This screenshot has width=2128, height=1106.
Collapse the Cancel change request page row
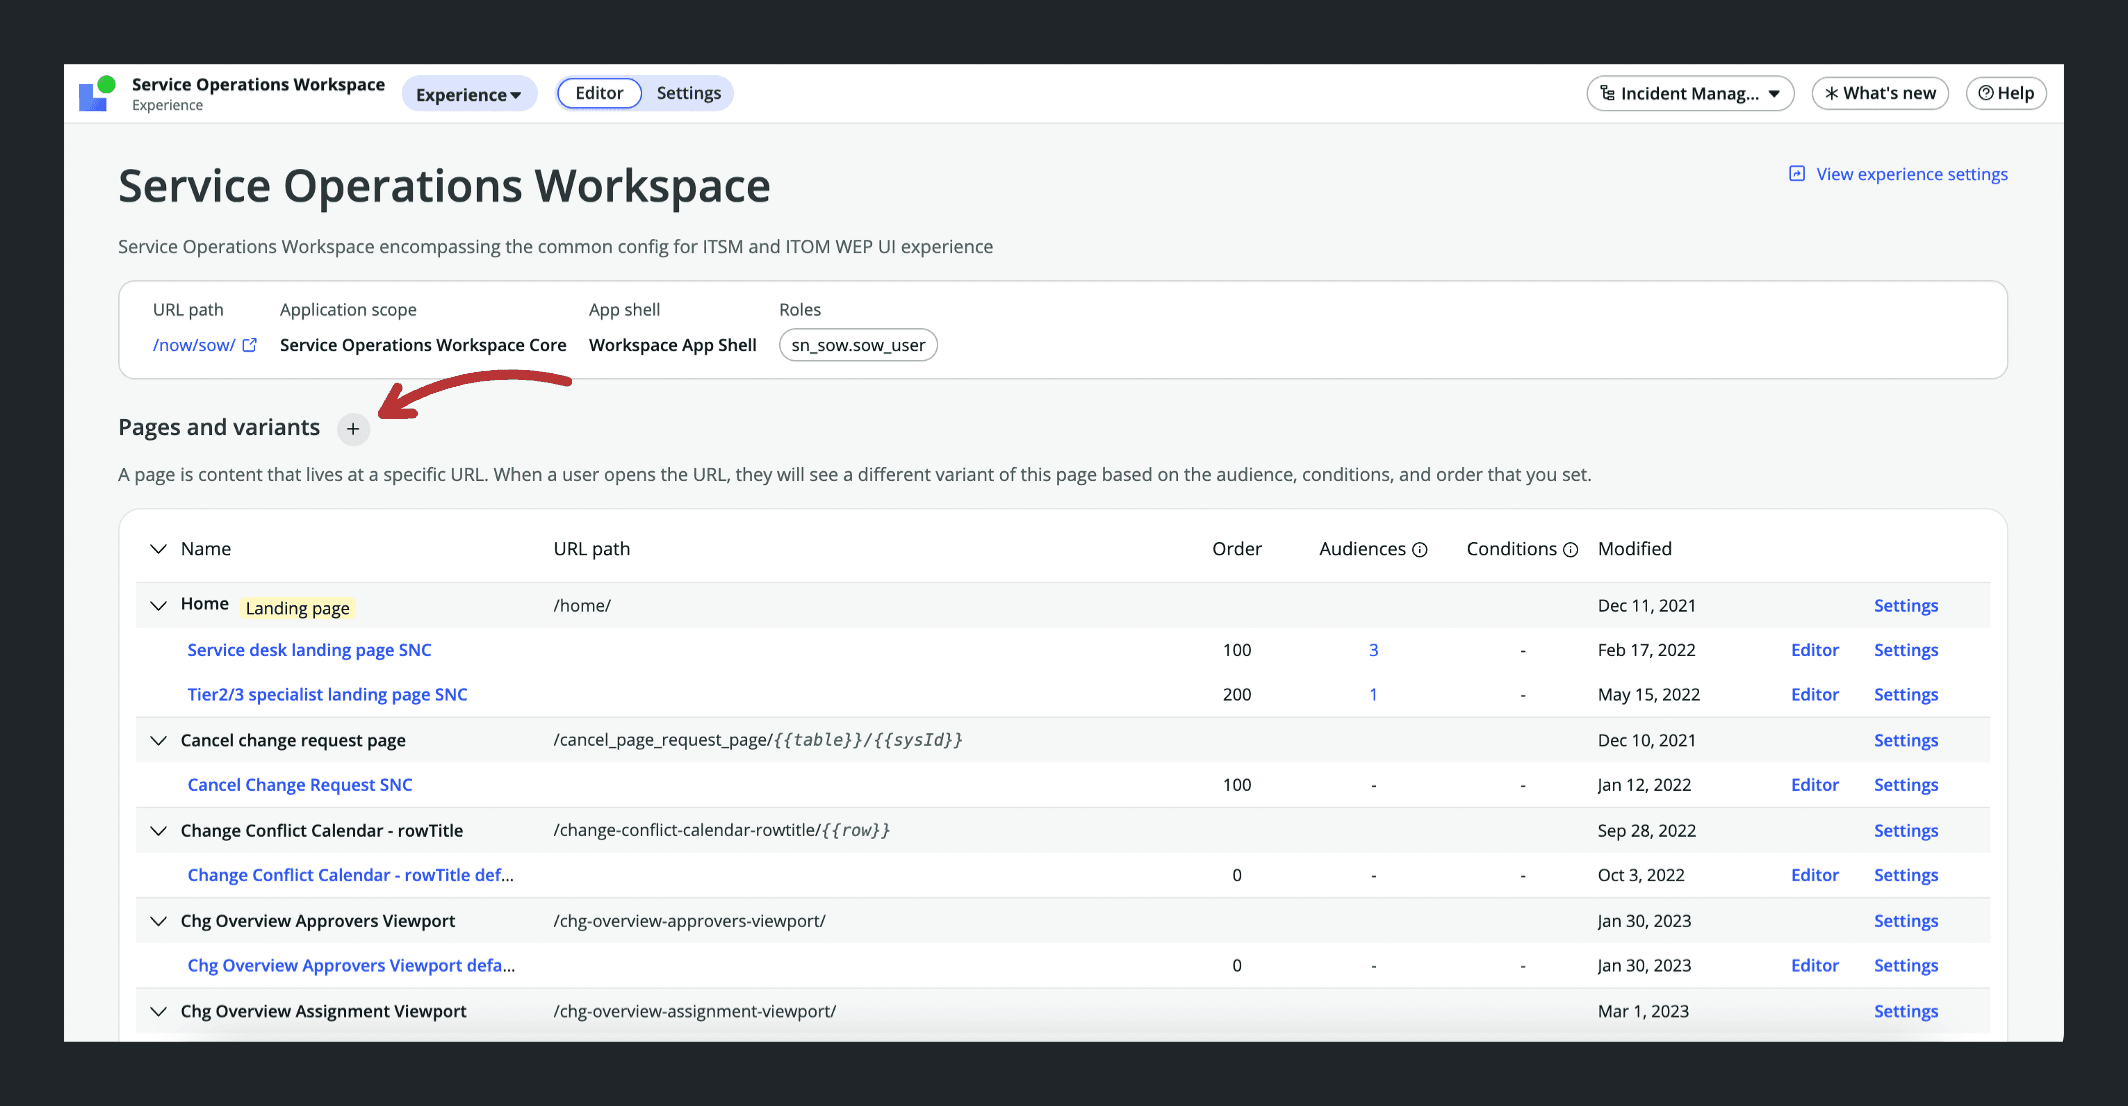pyautogui.click(x=158, y=741)
